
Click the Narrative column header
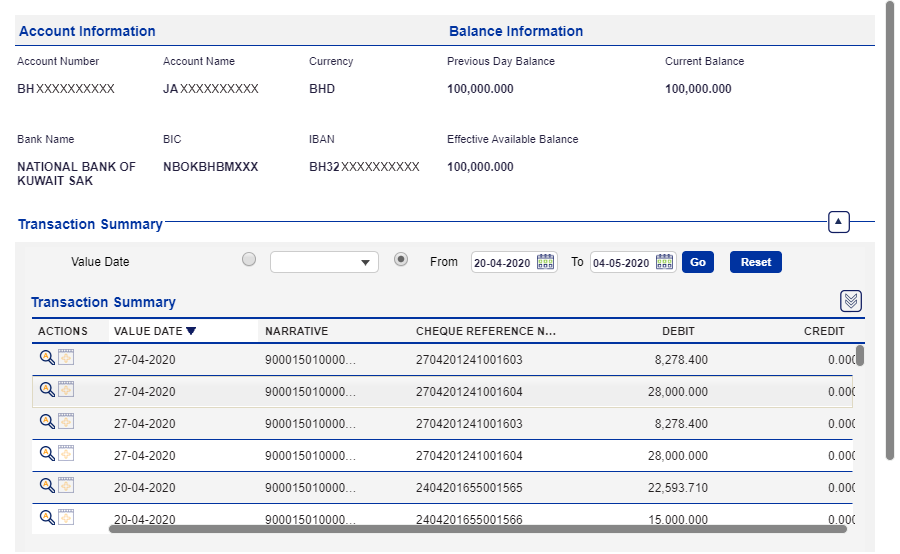tap(296, 331)
